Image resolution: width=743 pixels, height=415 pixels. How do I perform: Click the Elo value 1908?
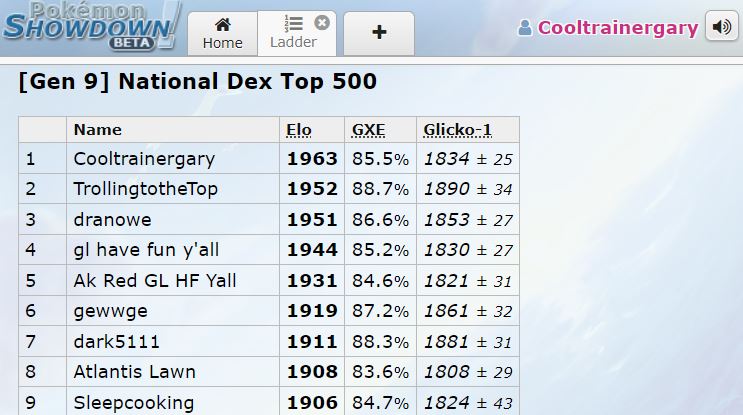pos(312,372)
